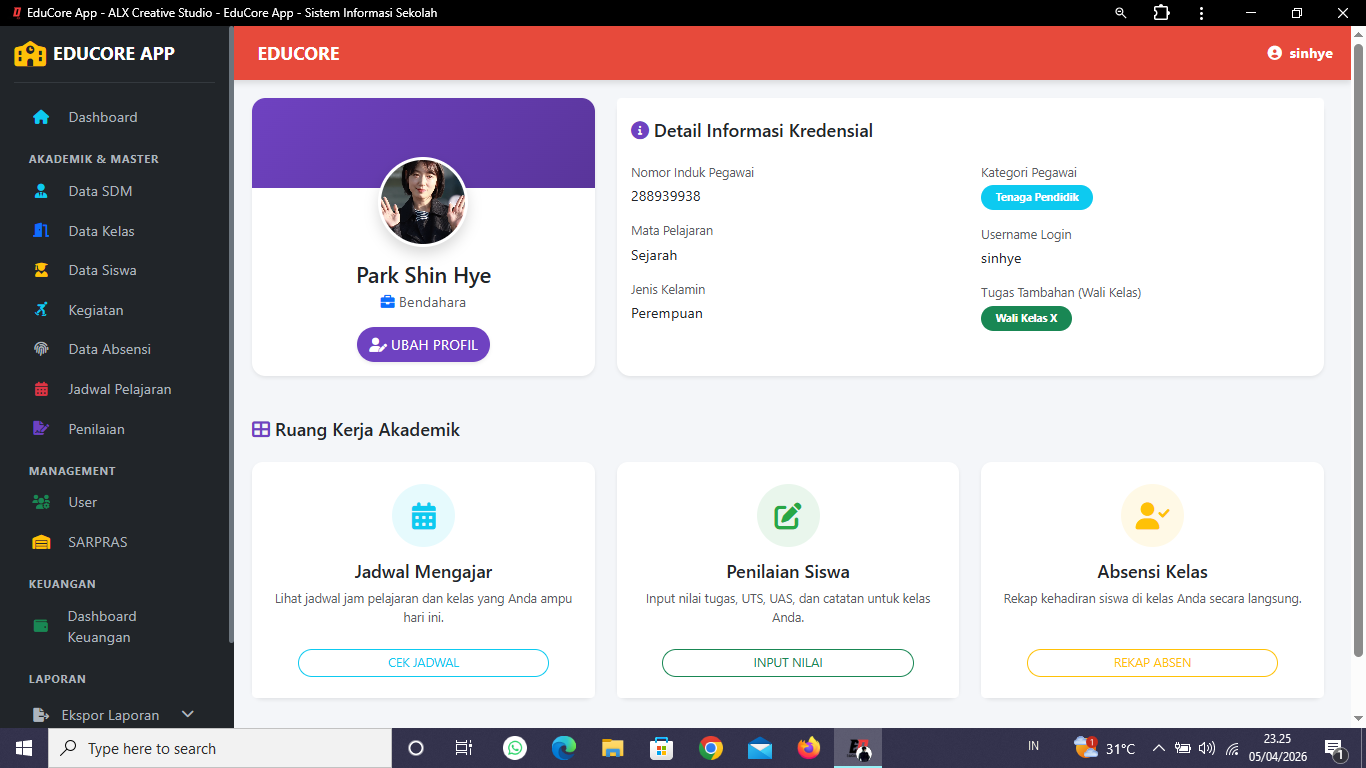The height and width of the screenshot is (768, 1366).
Task: Click the INPUT NILAI button
Action: click(788, 663)
